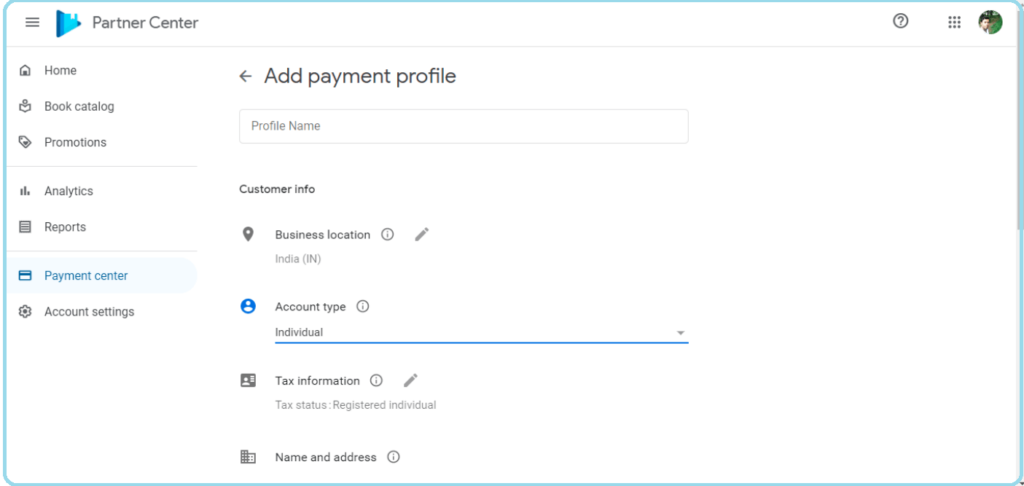Open the help question mark icon
The height and width of the screenshot is (486, 1024).
click(901, 22)
